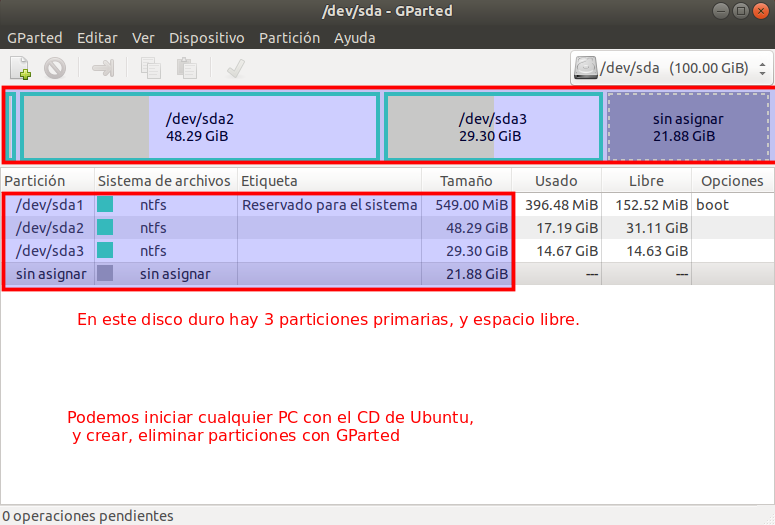Click the 17.19 GiB used cell
Viewport: 775px width, 525px height.
556,228
